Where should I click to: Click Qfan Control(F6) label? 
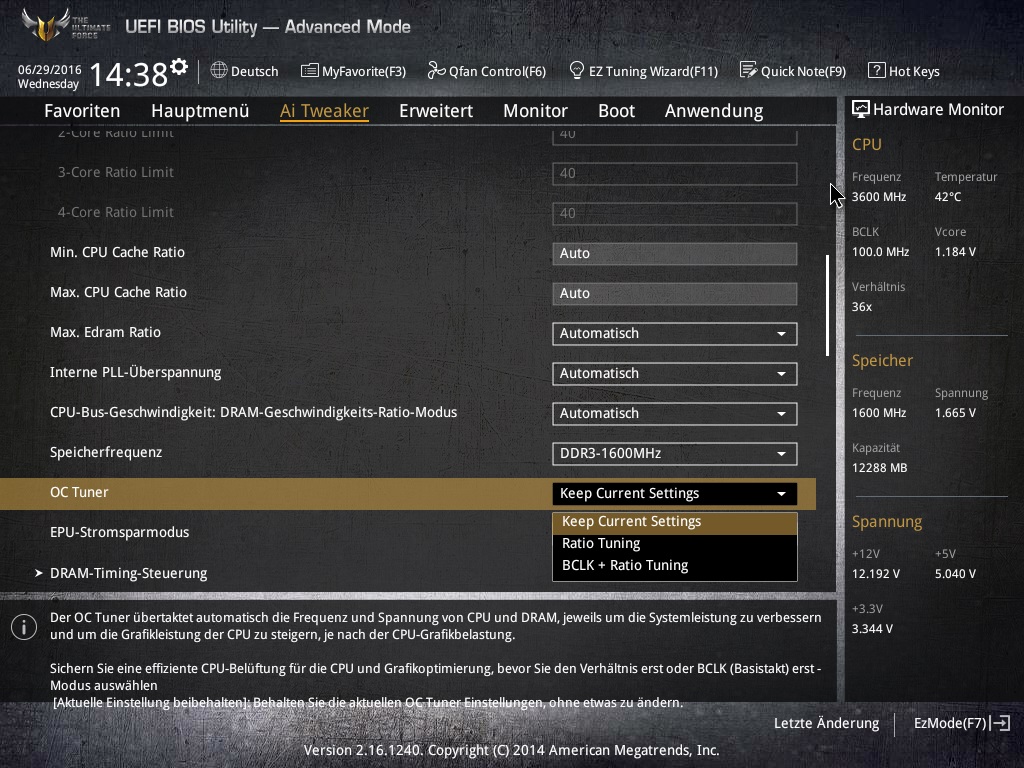[497, 71]
